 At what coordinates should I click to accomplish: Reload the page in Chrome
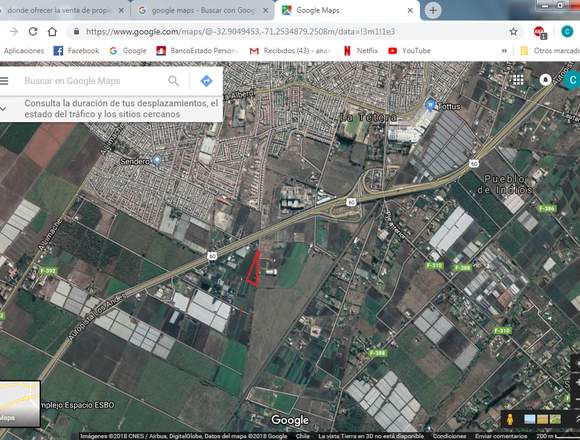click(x=33, y=31)
